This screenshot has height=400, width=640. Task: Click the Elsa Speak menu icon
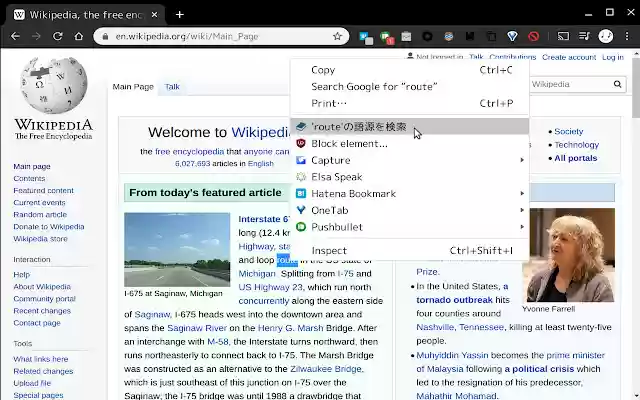pyautogui.click(x=301, y=177)
